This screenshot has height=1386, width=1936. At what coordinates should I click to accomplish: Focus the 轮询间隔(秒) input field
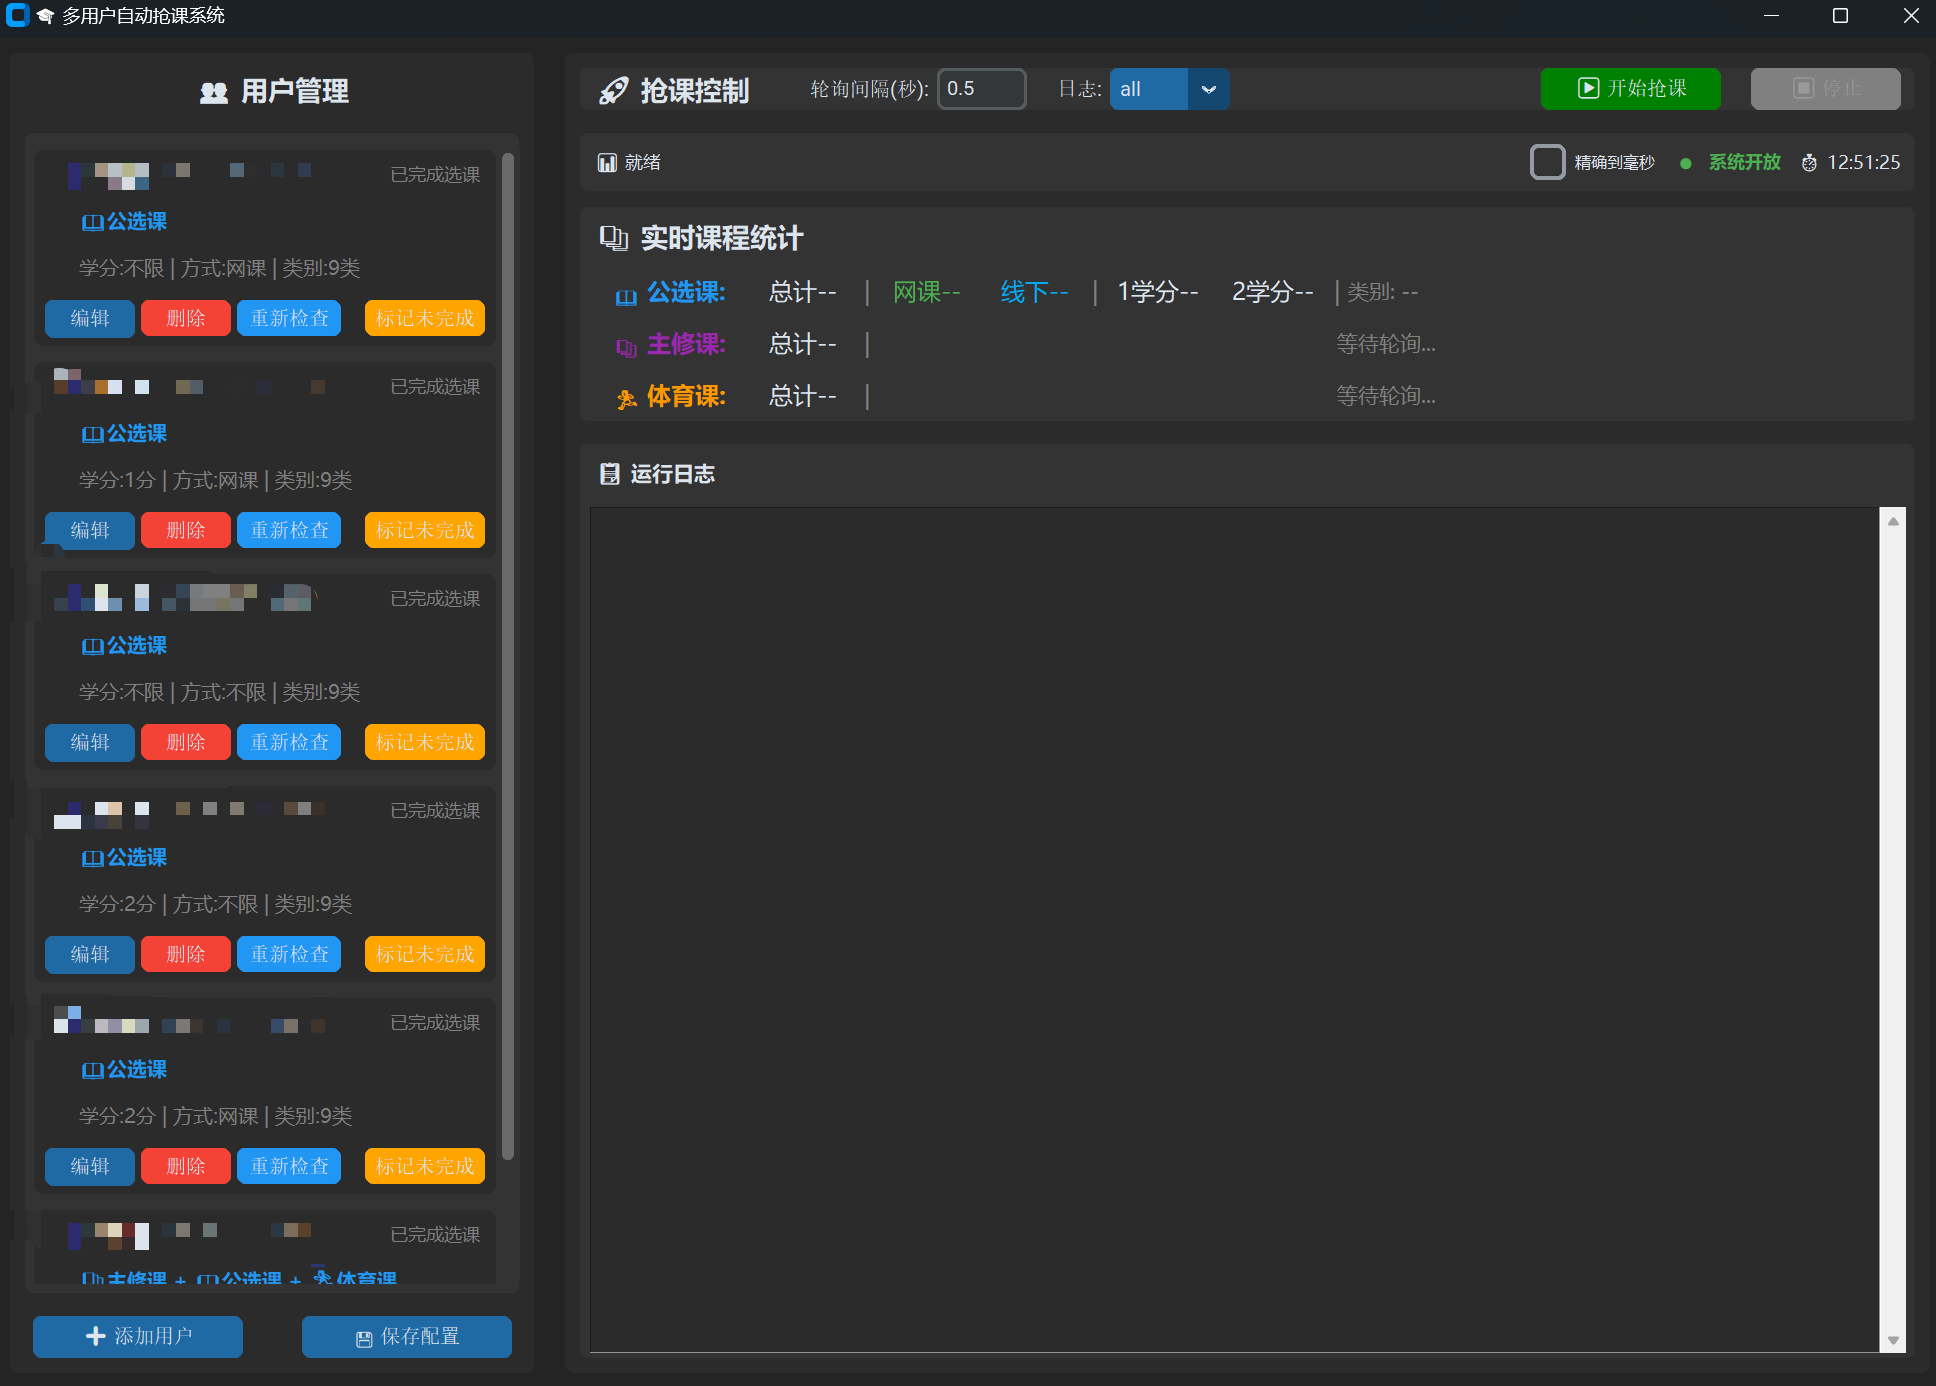coord(981,89)
